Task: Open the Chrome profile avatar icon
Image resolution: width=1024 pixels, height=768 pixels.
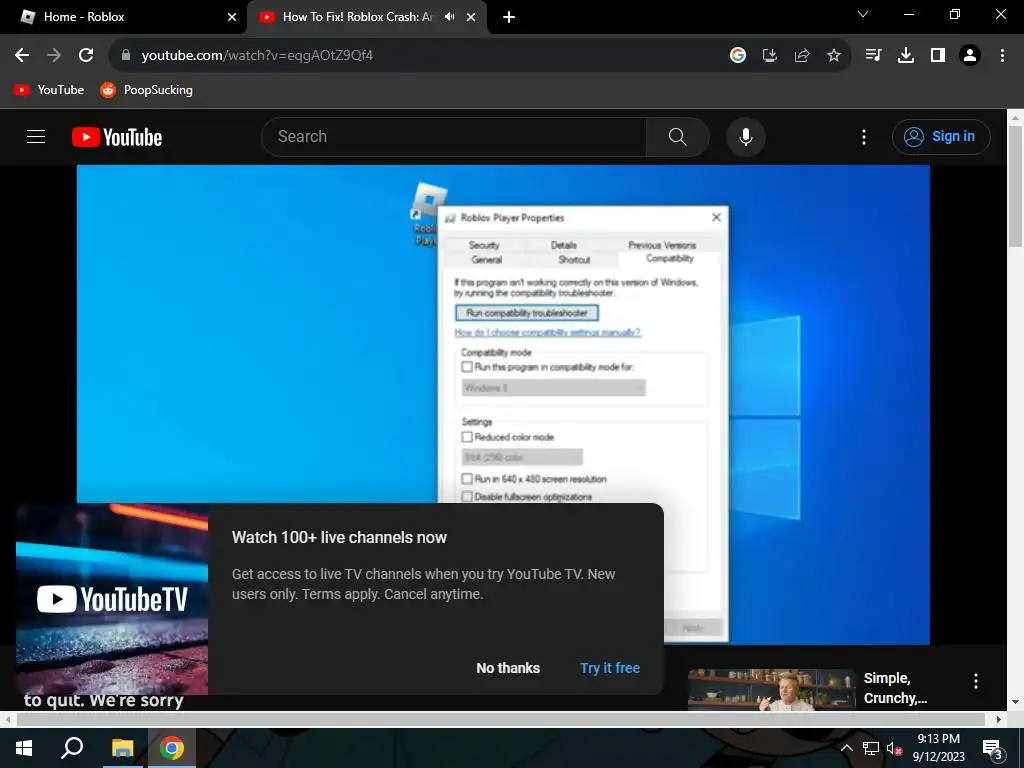Action: [970, 56]
